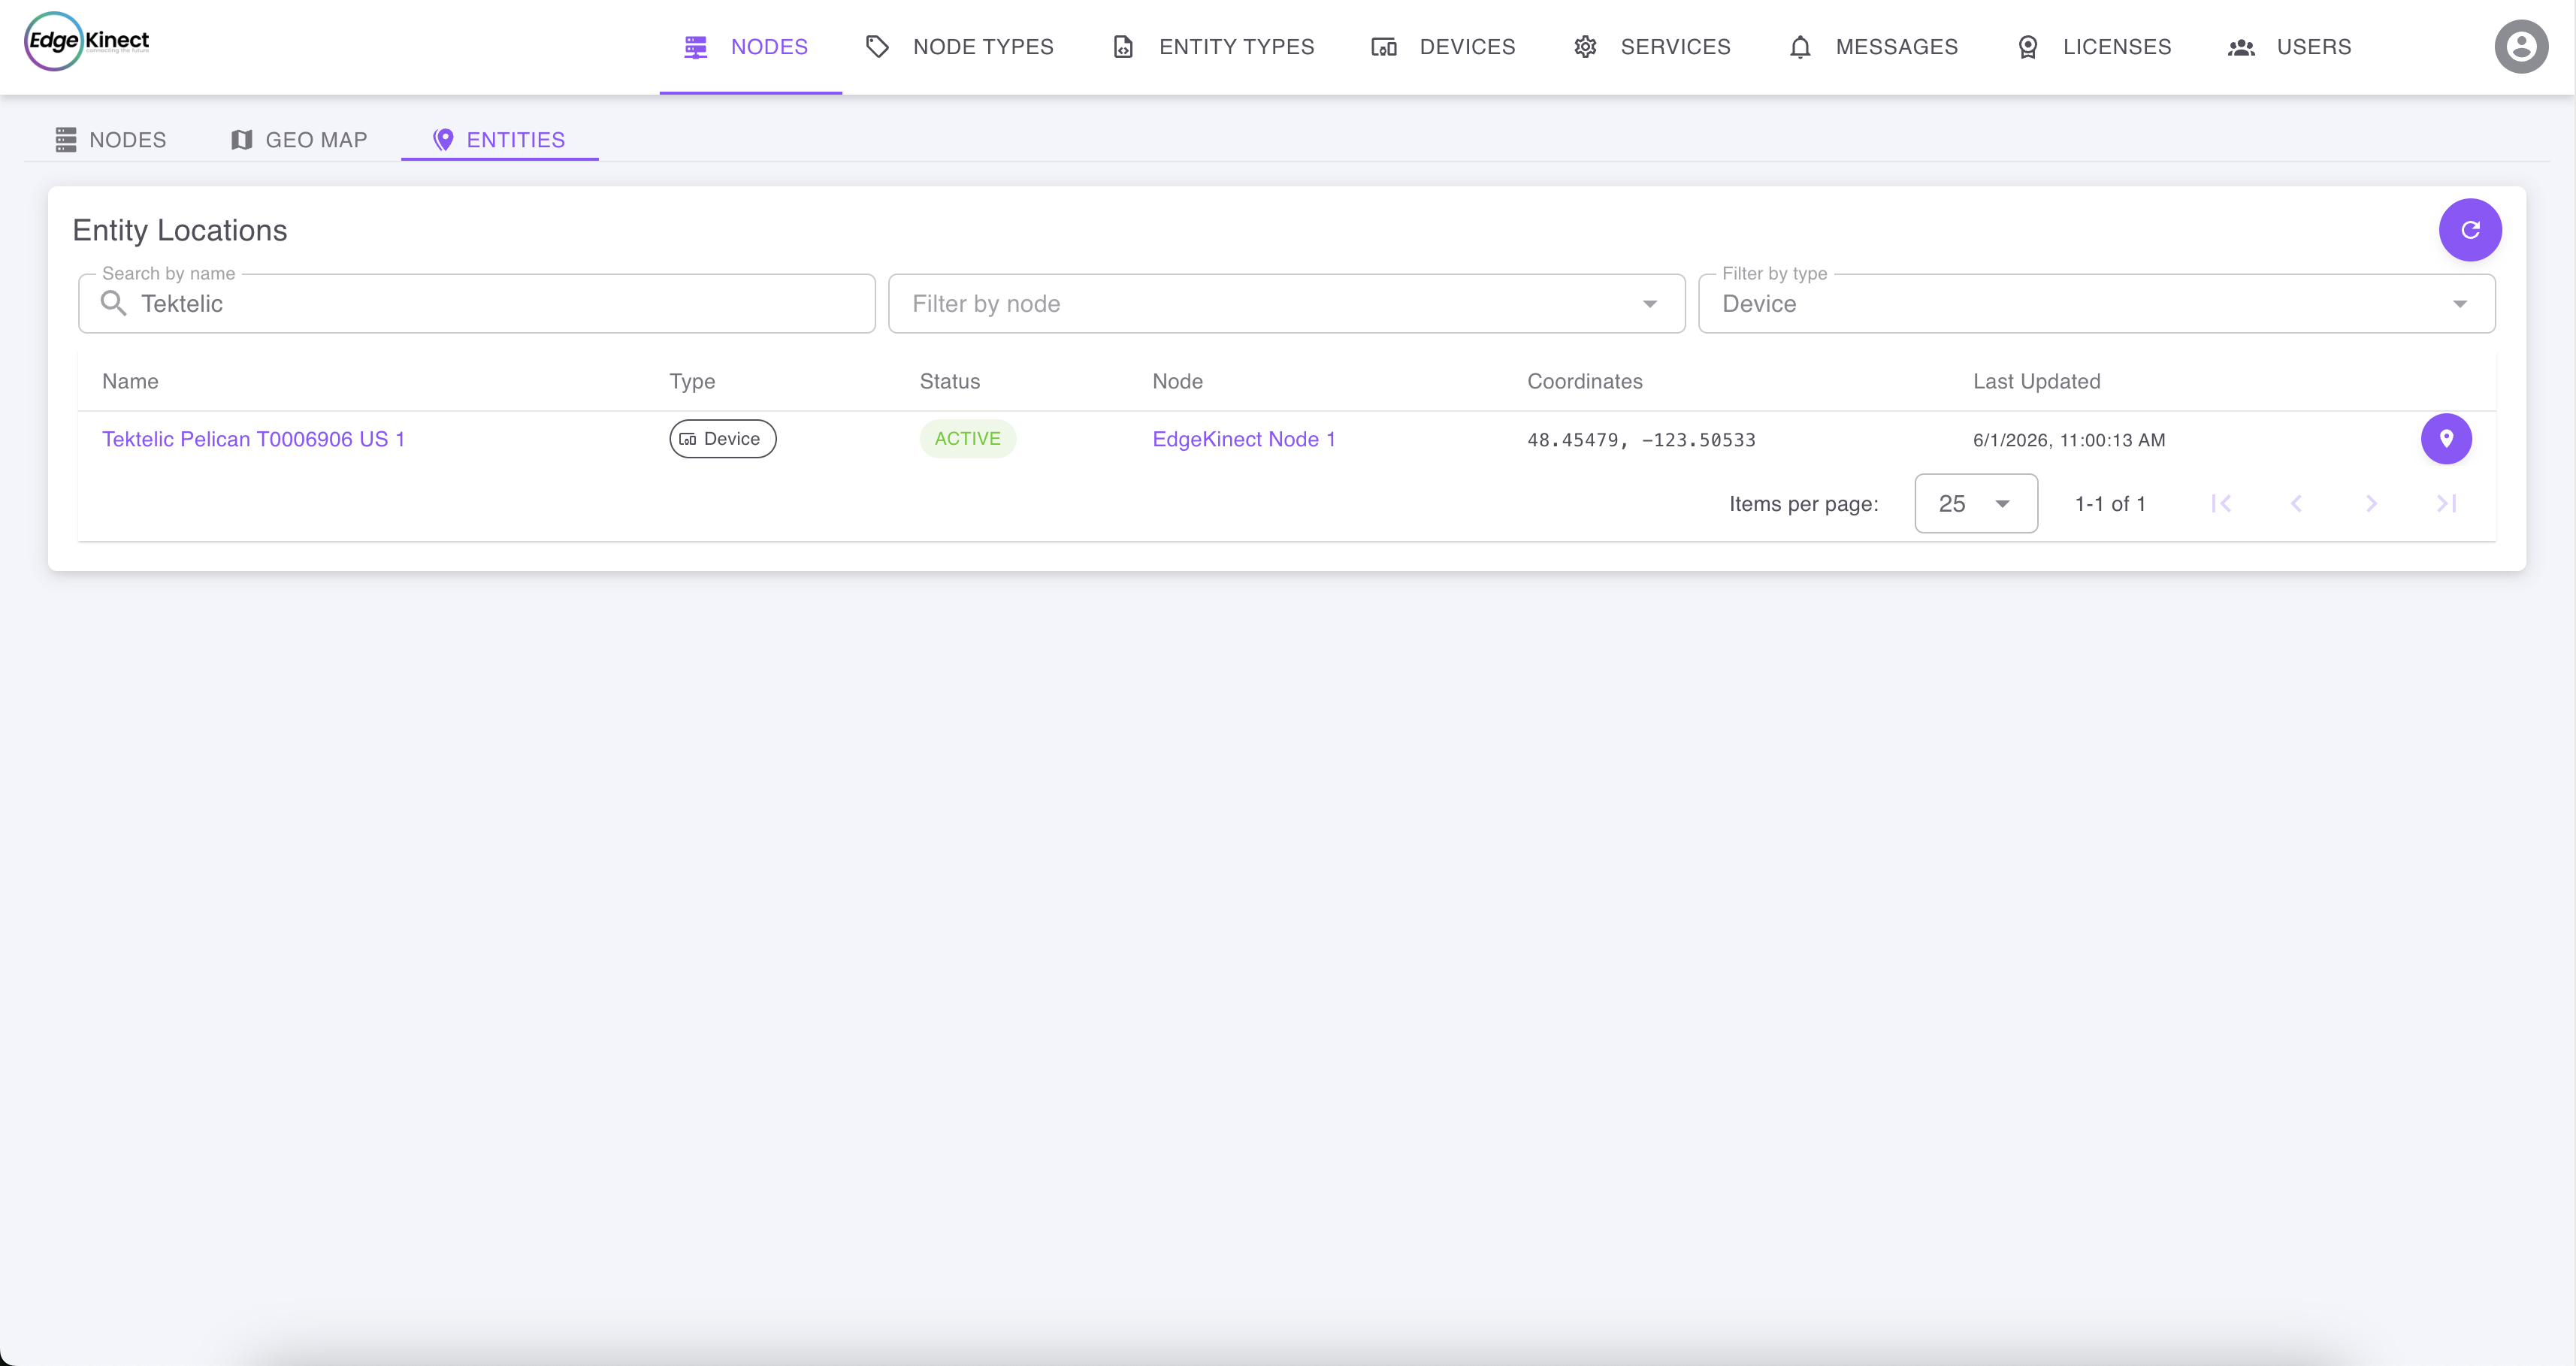
Task: Click the Coordinates column header
Action: point(1584,381)
